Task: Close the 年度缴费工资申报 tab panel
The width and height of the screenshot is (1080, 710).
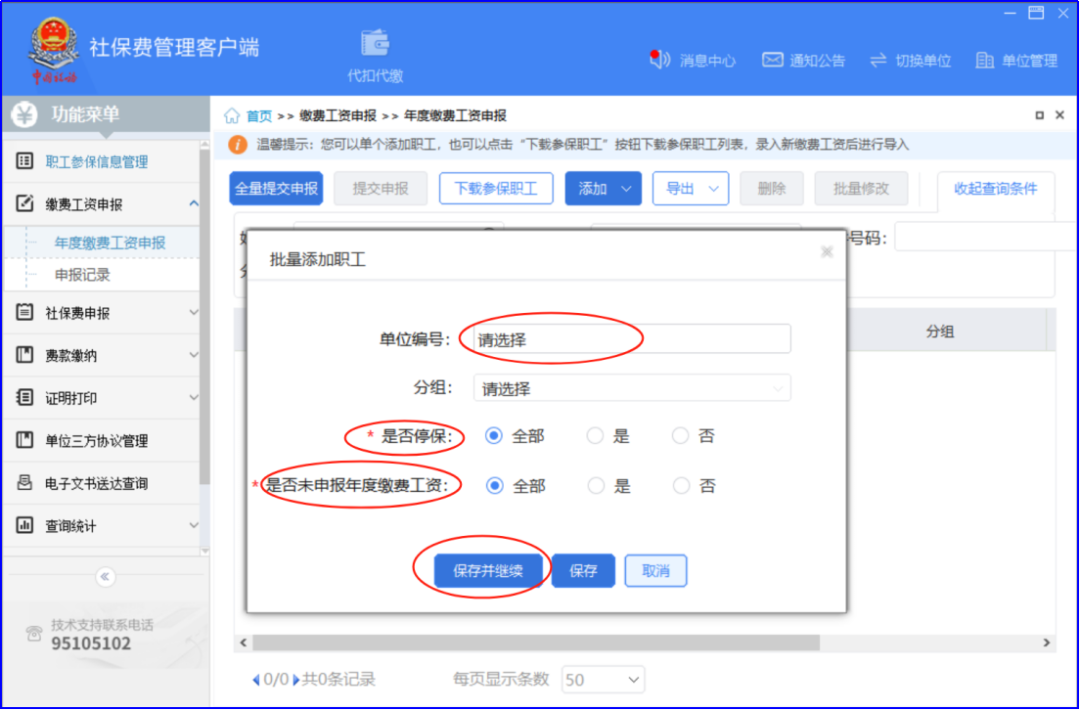Action: (1060, 116)
